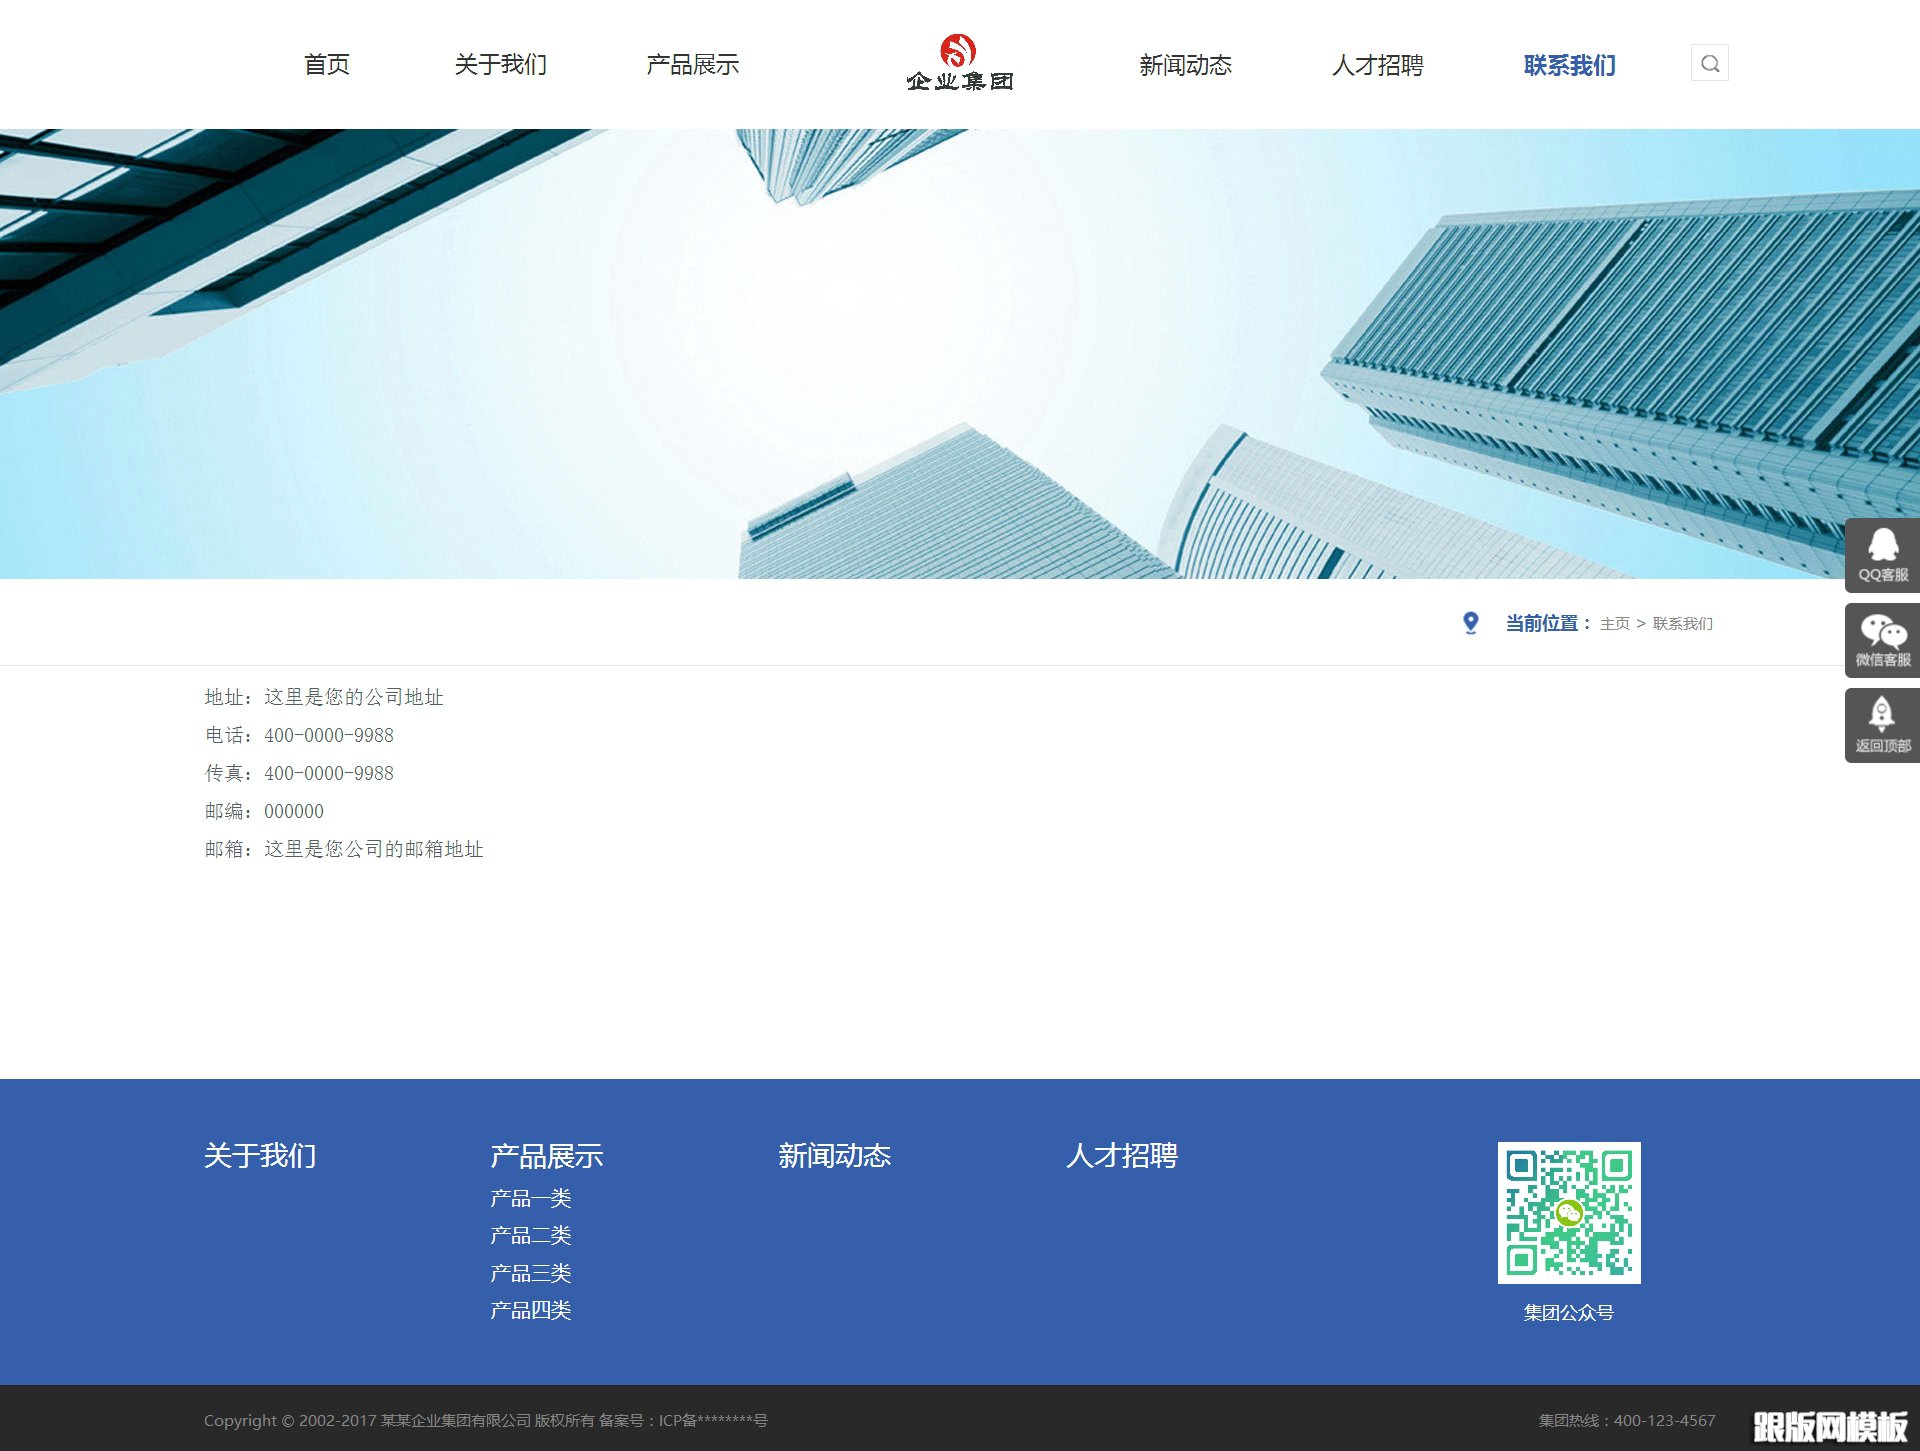Click the location pin beside 当前位置
This screenshot has width=1920, height=1451.
1470,622
